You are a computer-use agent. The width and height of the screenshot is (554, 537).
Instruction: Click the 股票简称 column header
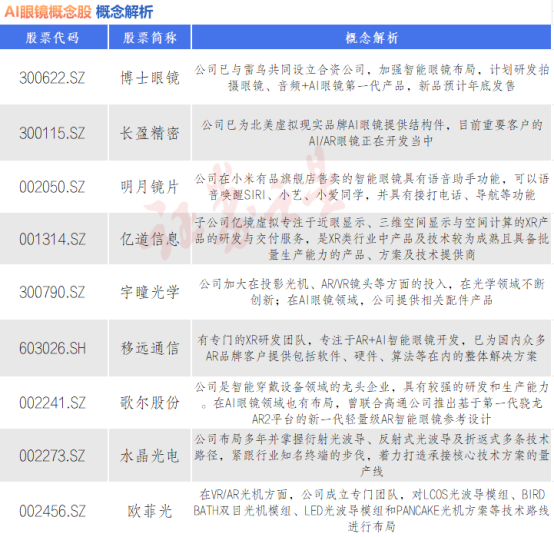point(150,37)
